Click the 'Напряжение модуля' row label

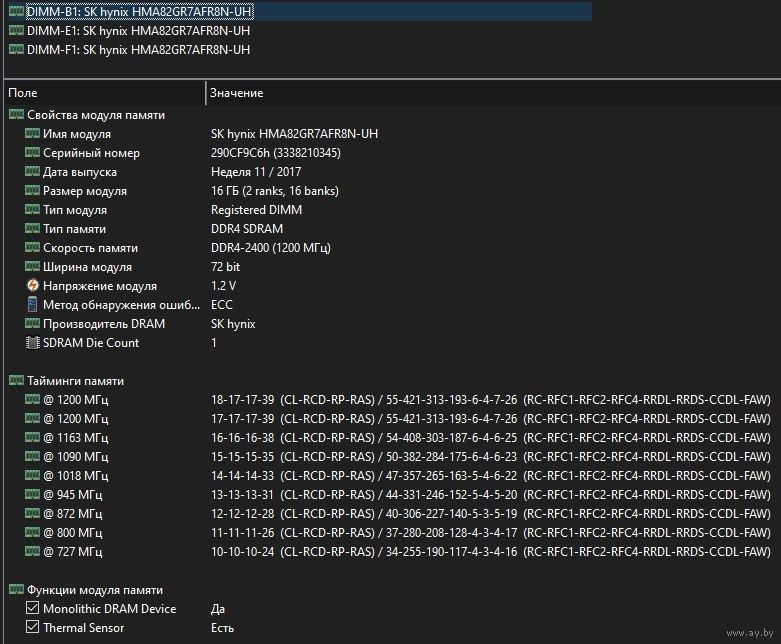(100, 286)
